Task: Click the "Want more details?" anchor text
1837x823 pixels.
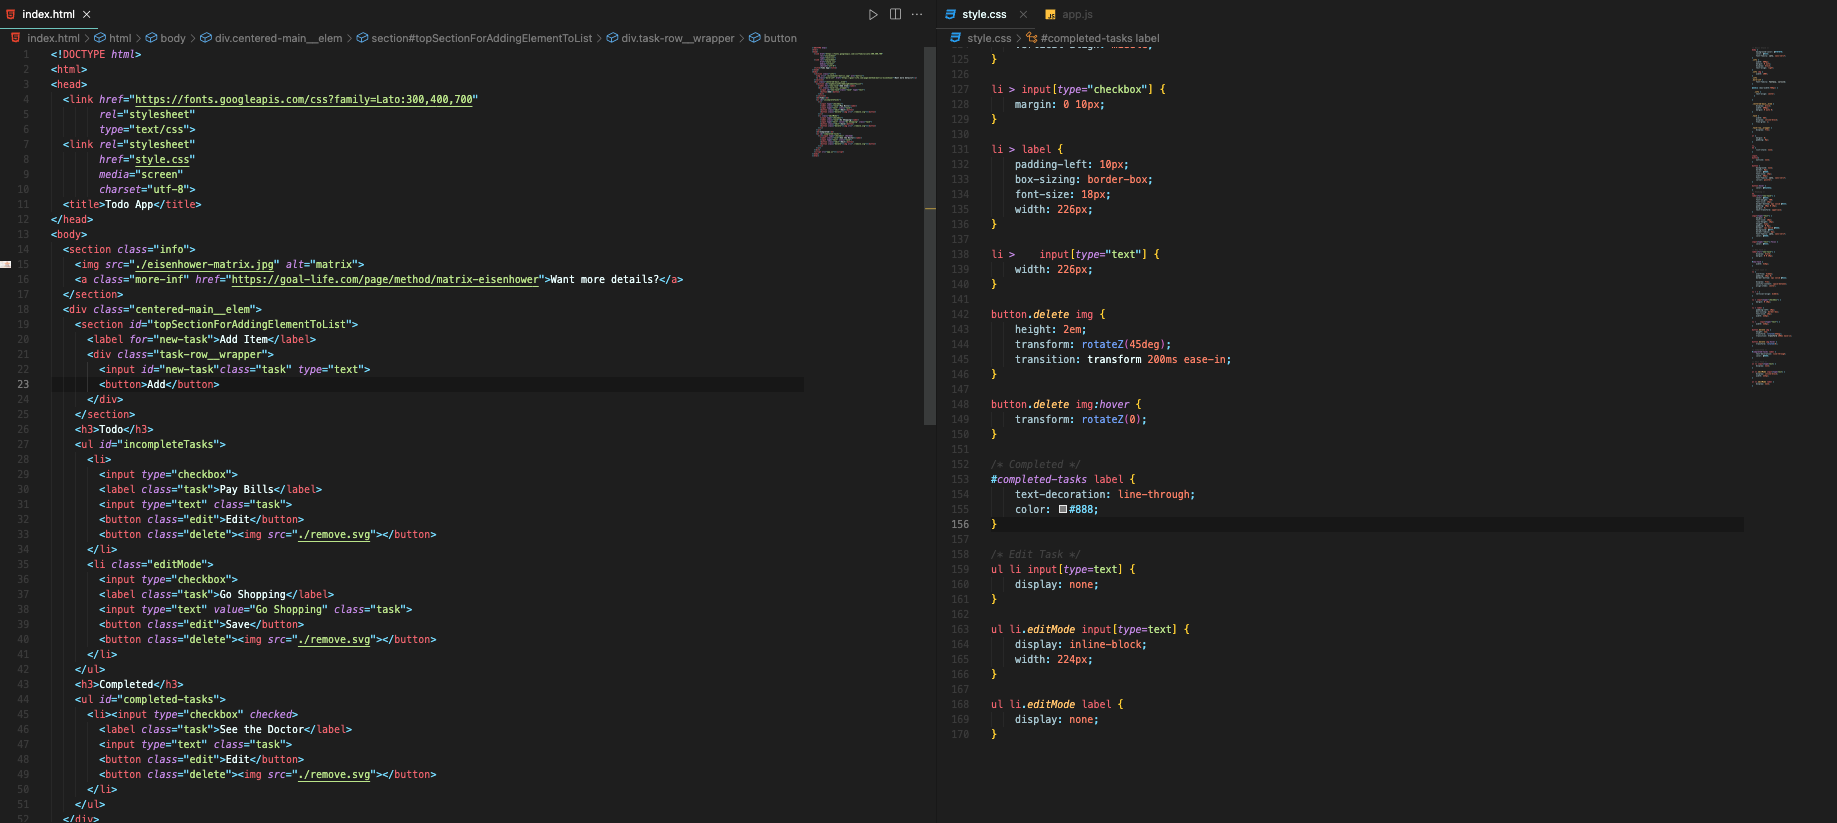Action: (x=604, y=279)
